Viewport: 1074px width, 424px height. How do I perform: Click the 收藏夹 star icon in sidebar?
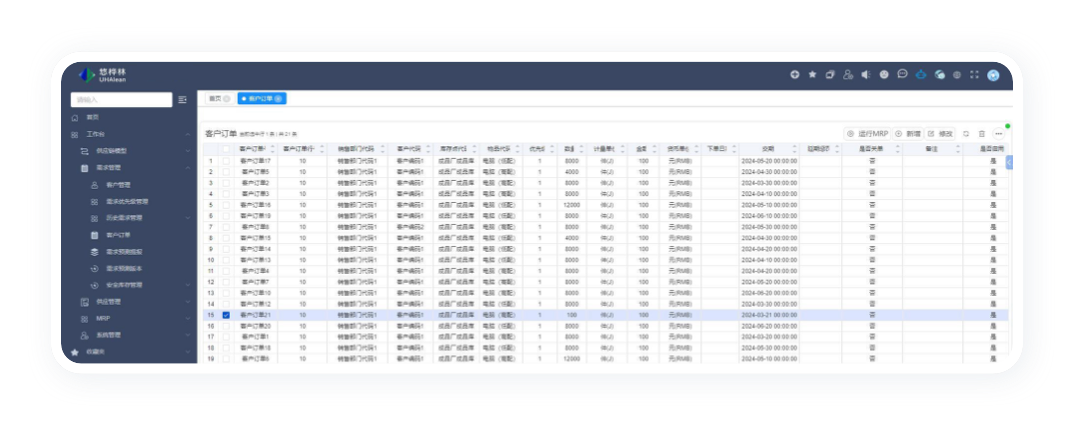tap(75, 352)
